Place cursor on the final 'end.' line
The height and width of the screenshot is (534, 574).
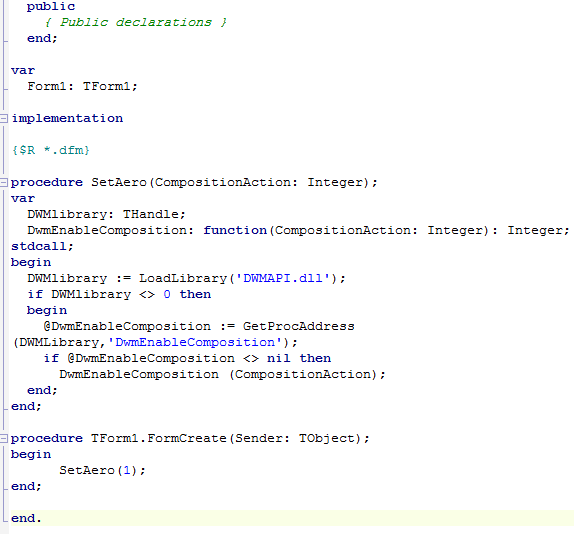[26, 518]
